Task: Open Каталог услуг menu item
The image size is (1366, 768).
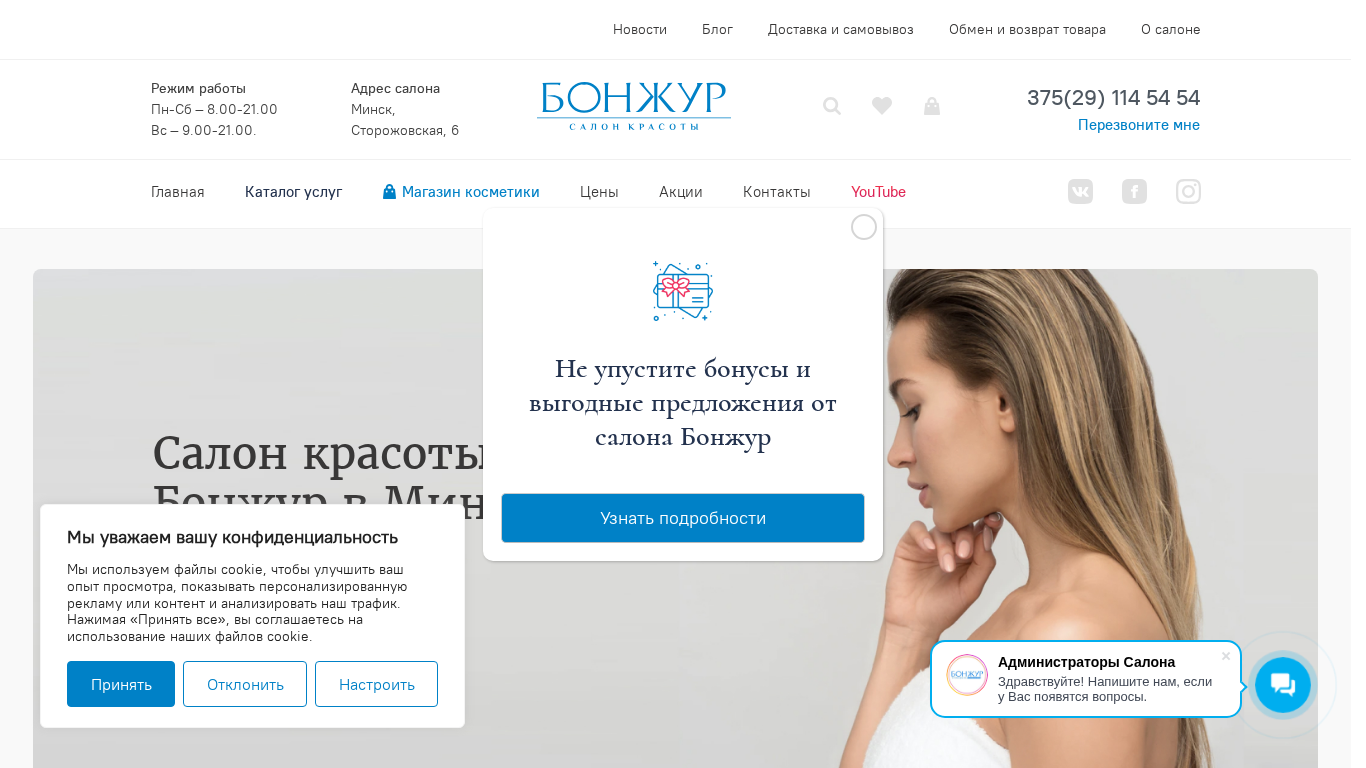Action: [x=294, y=192]
